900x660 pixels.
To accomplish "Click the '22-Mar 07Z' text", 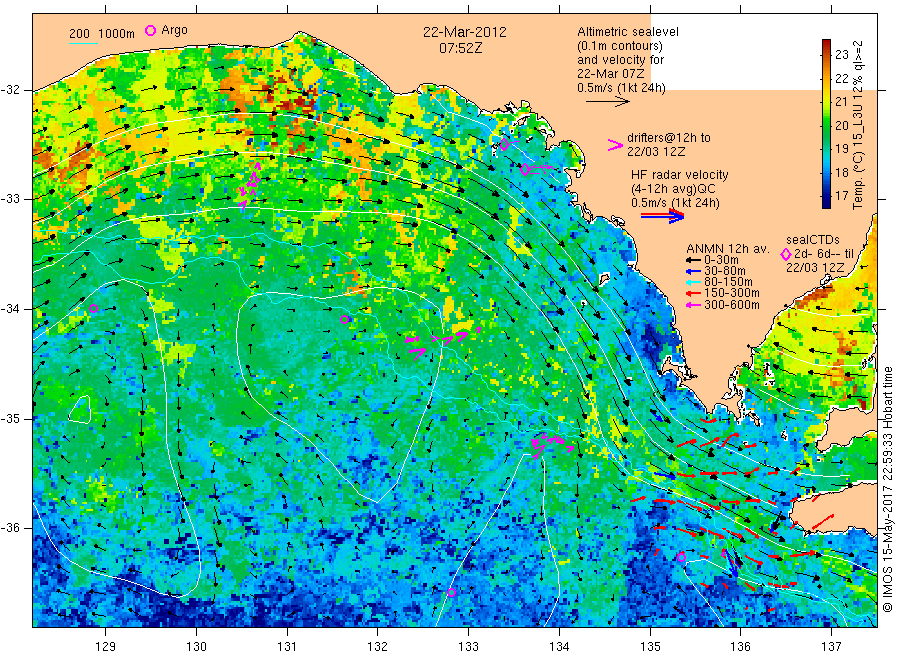I will (x=611, y=73).
